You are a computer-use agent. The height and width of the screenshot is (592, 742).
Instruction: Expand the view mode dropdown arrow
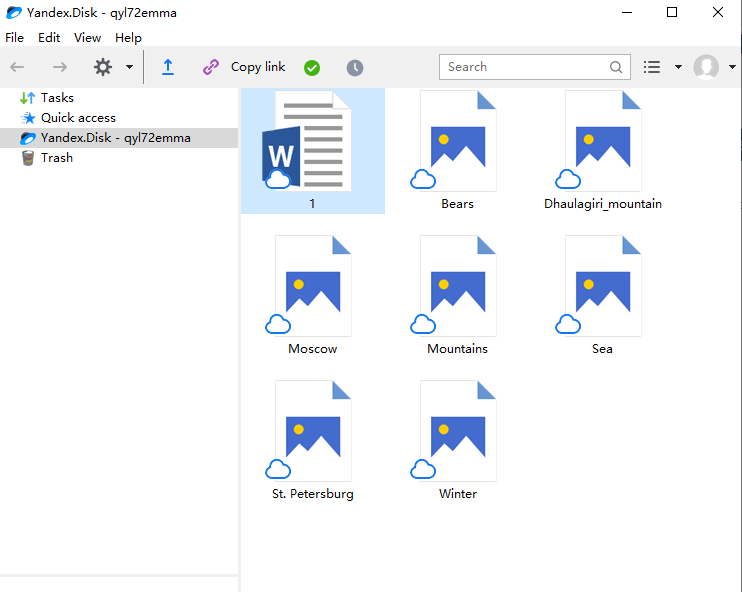(x=678, y=67)
